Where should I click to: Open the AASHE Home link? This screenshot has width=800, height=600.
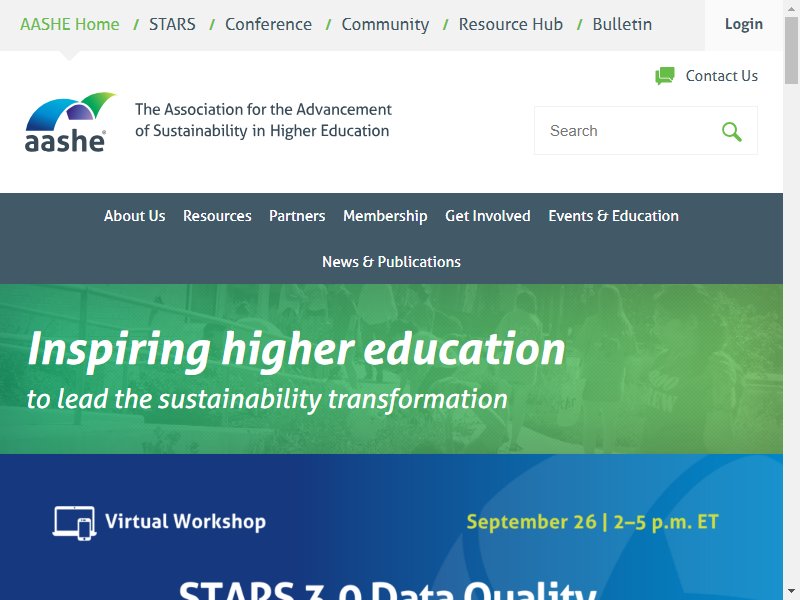[x=69, y=24]
